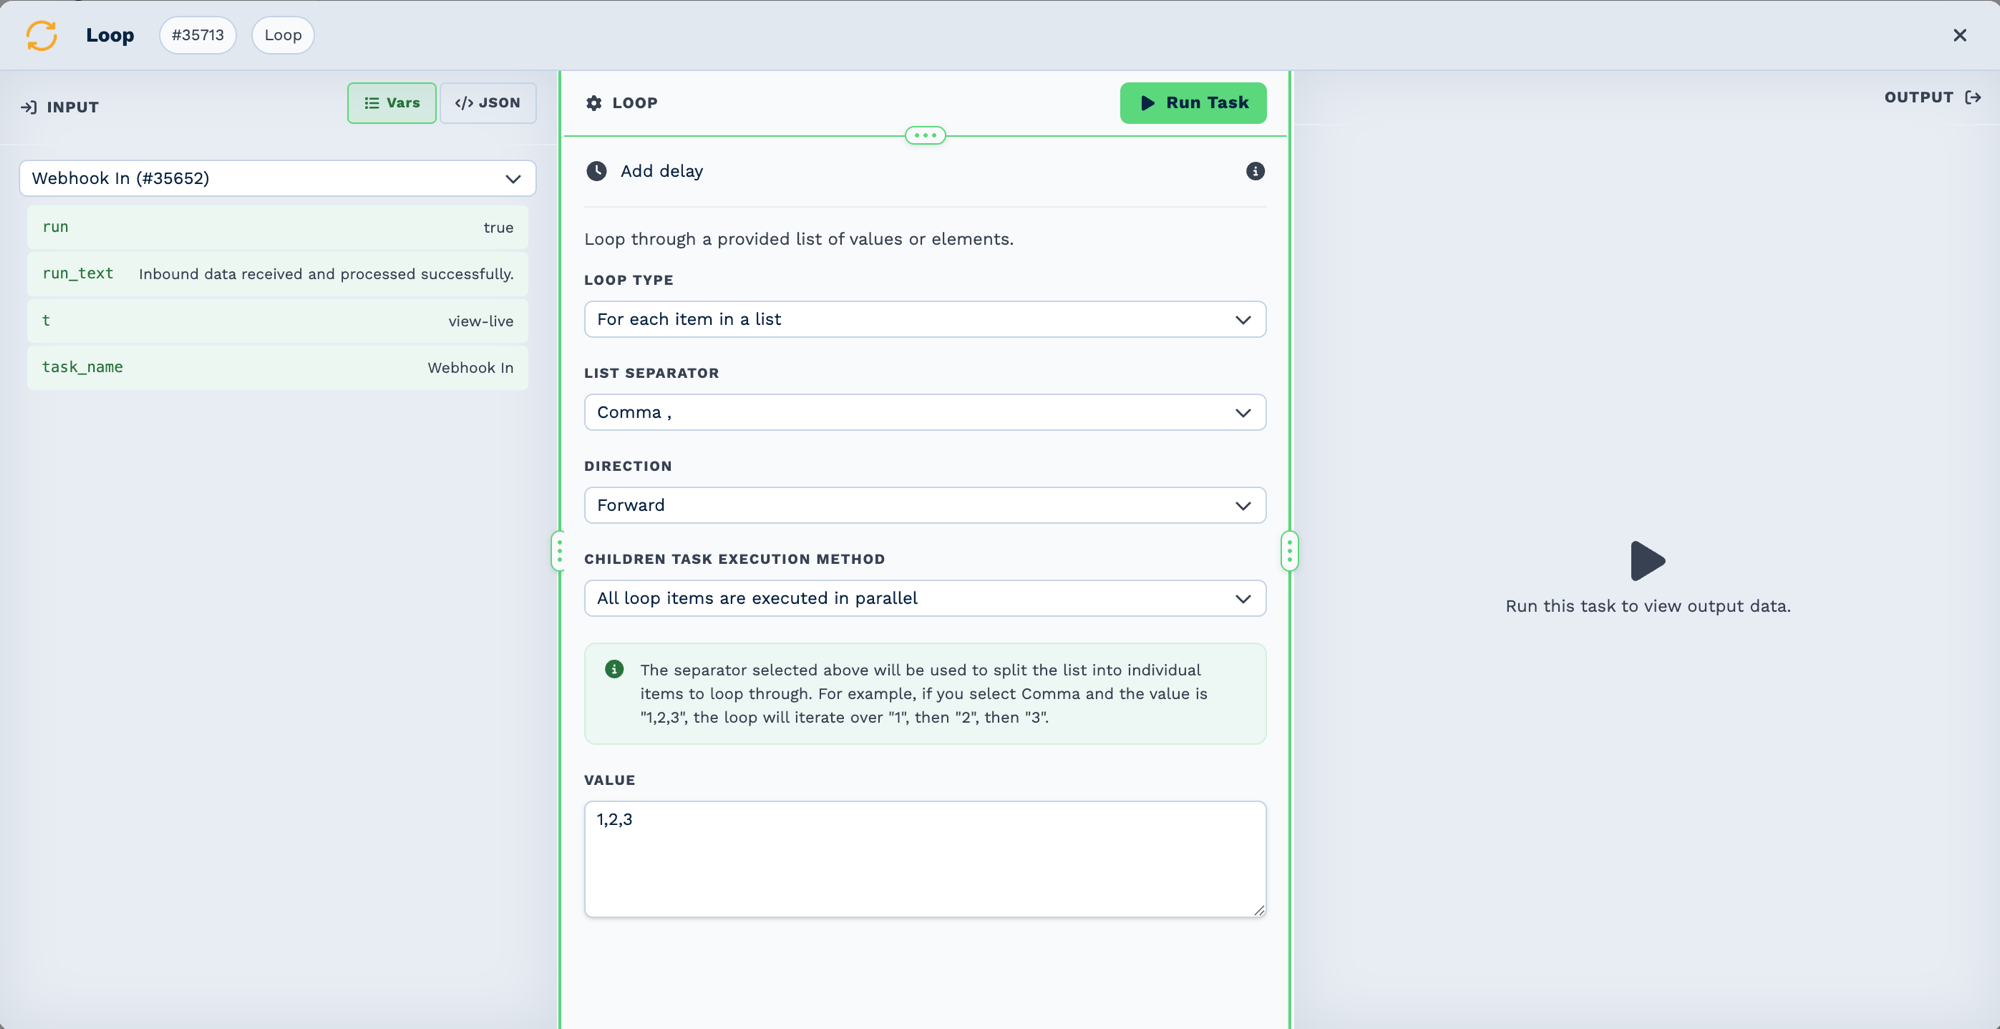Click the clock icon beside Add delay

(596, 171)
